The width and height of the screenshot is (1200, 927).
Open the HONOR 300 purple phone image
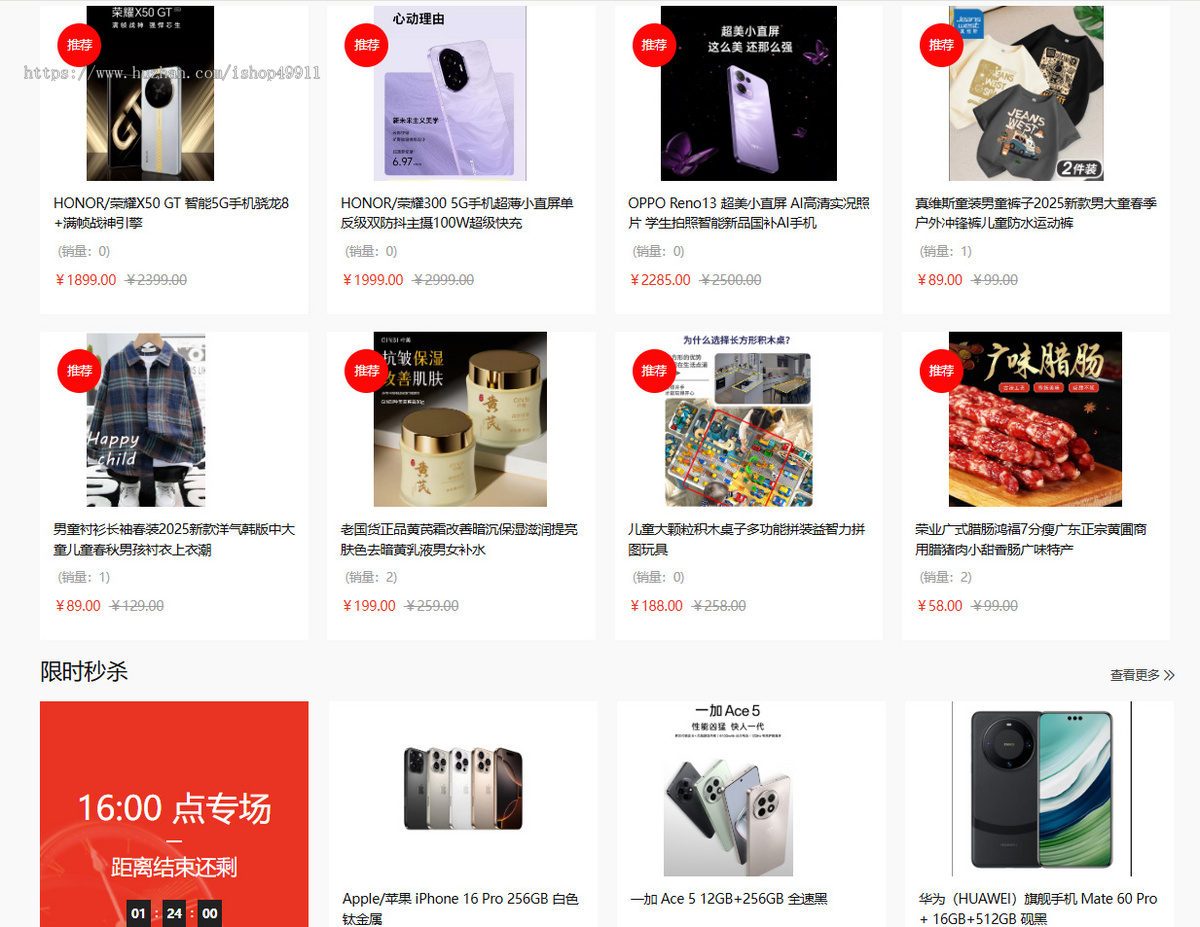click(450, 93)
